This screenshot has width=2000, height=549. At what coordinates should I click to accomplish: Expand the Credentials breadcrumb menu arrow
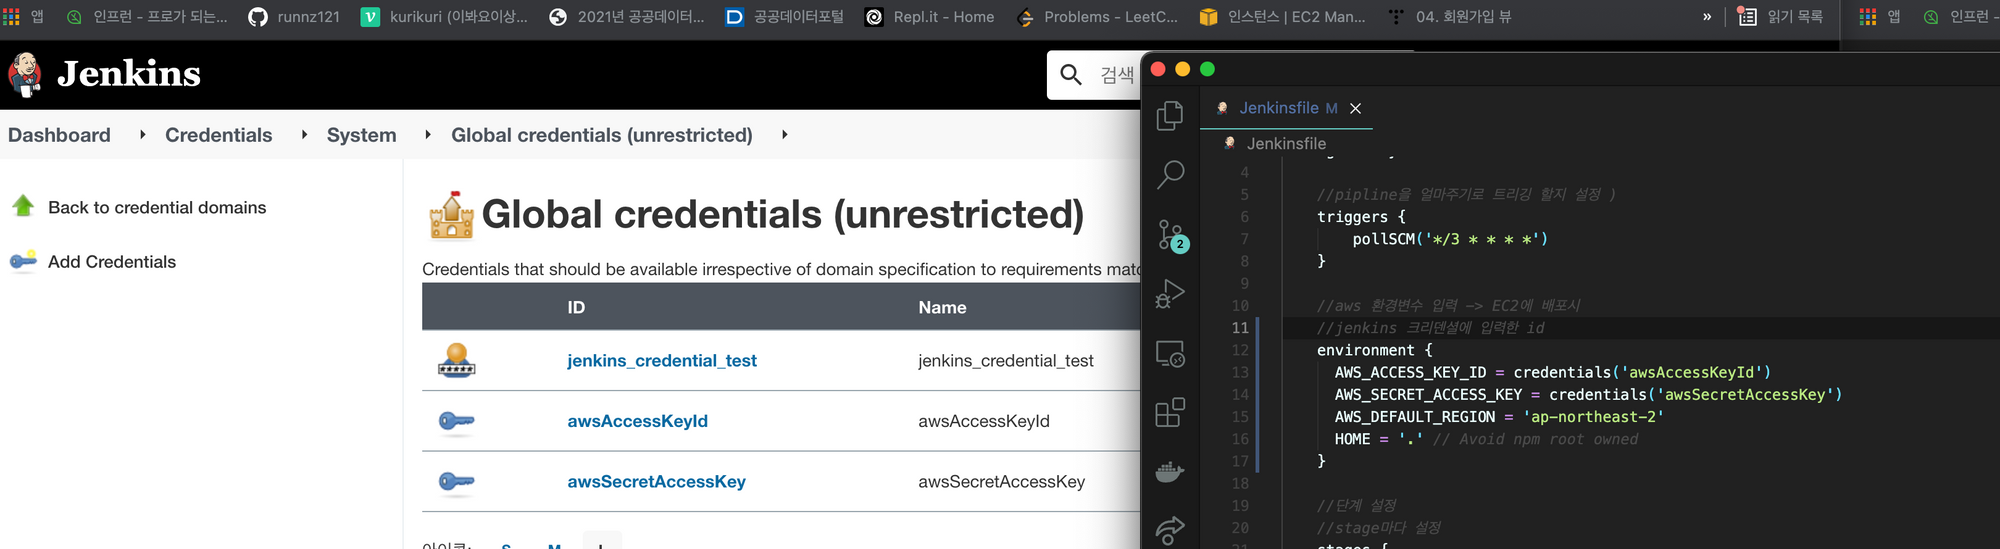(x=304, y=135)
